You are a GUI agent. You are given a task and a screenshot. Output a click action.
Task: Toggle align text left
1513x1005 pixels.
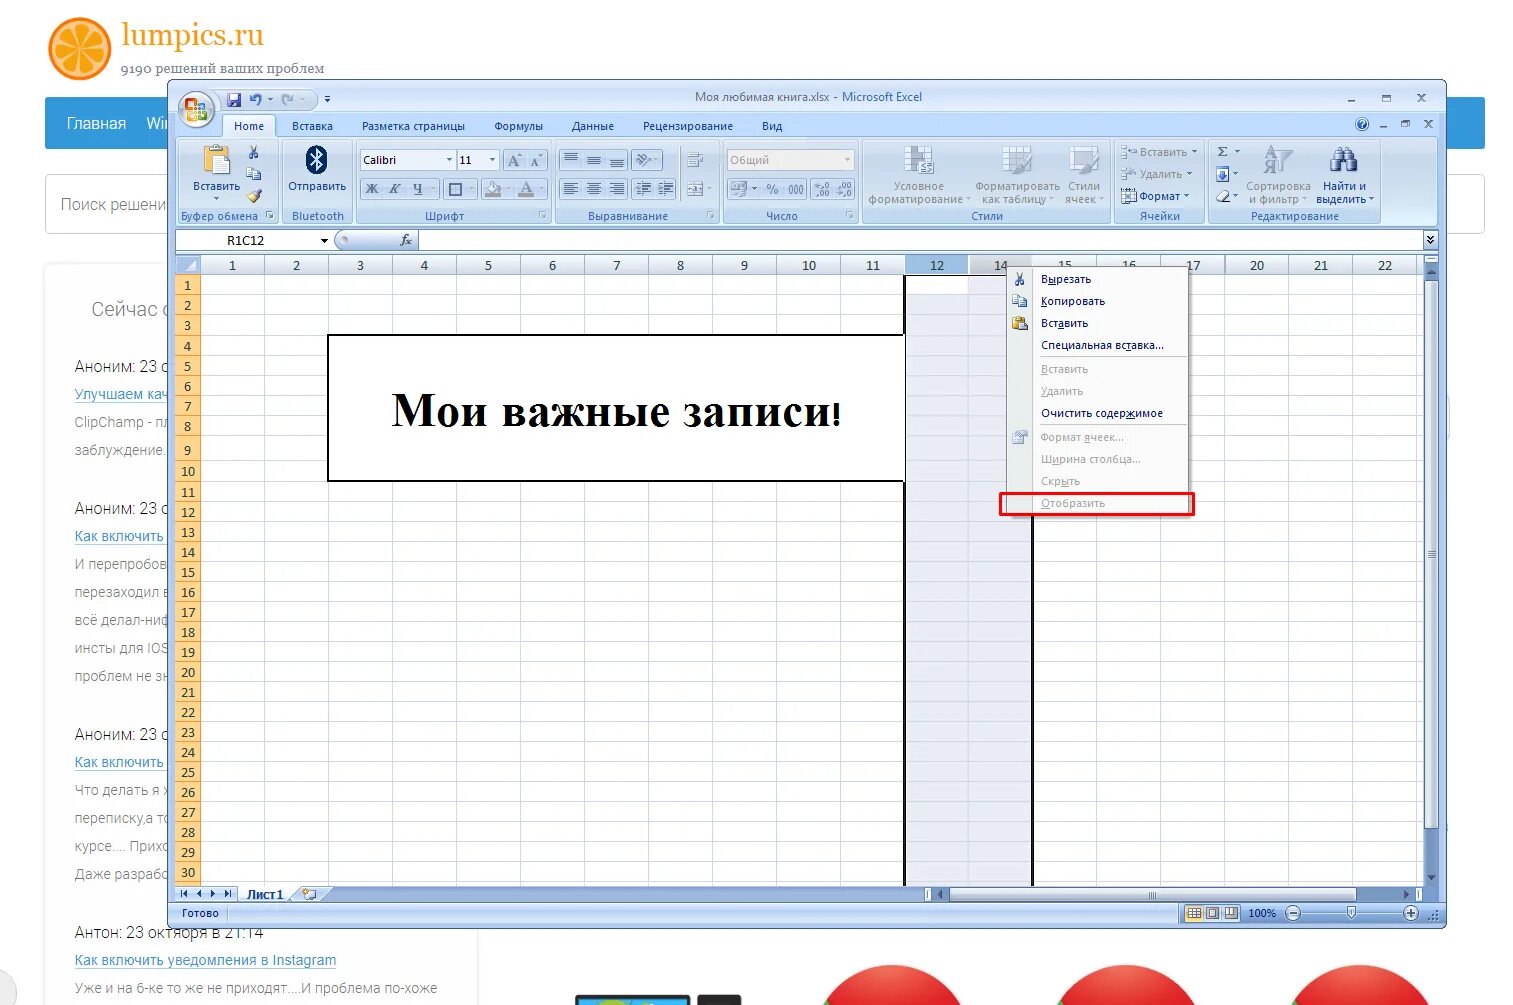pos(570,189)
